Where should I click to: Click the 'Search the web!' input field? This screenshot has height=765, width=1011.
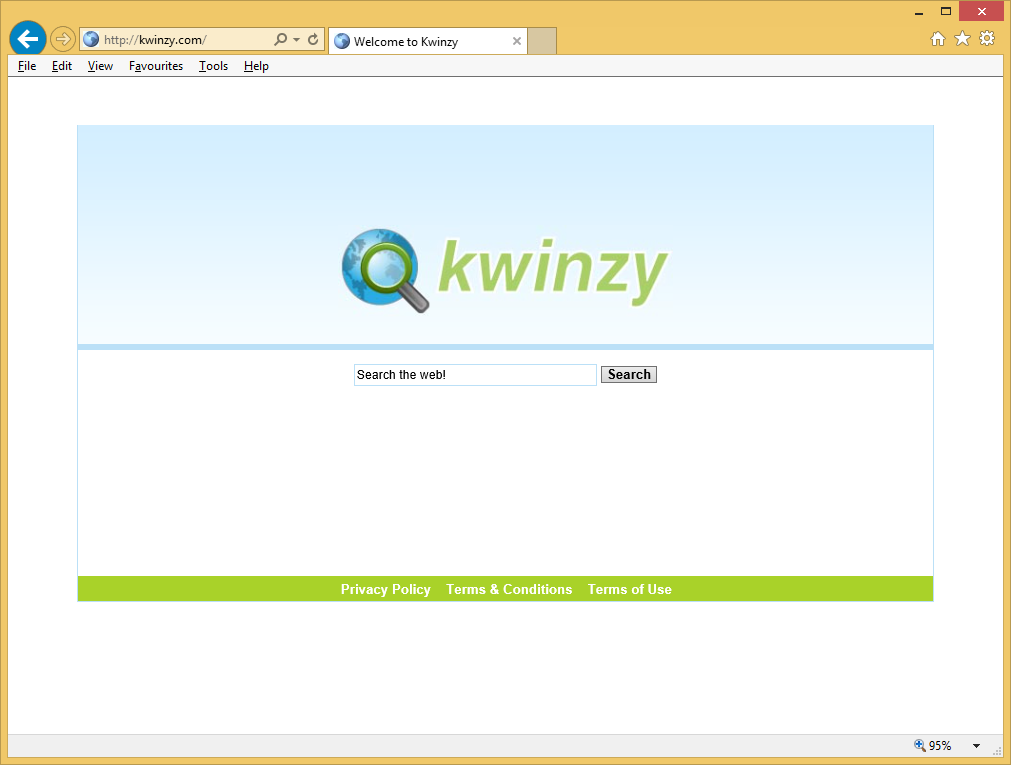[475, 375]
